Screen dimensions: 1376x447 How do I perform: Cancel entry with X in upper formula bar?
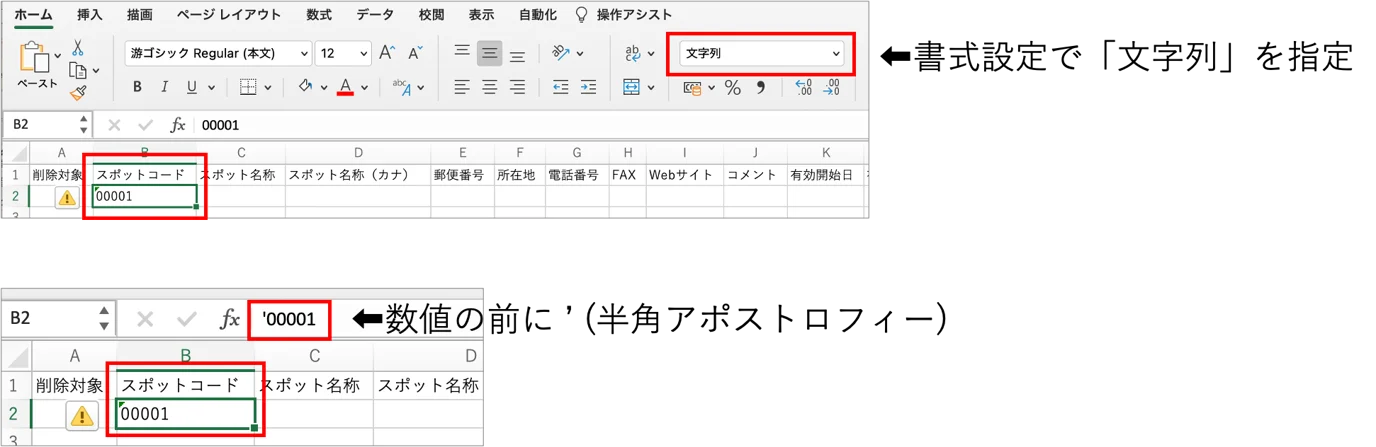(x=114, y=125)
